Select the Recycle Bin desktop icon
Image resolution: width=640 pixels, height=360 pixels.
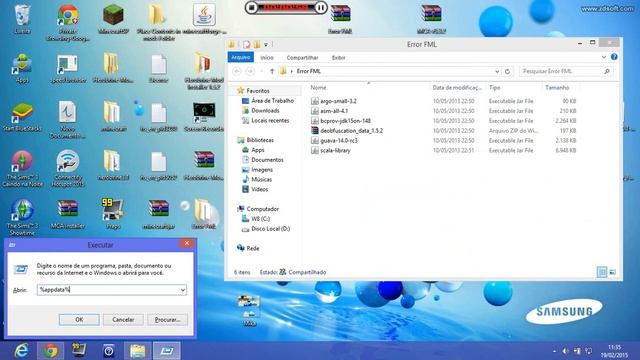coord(22,18)
